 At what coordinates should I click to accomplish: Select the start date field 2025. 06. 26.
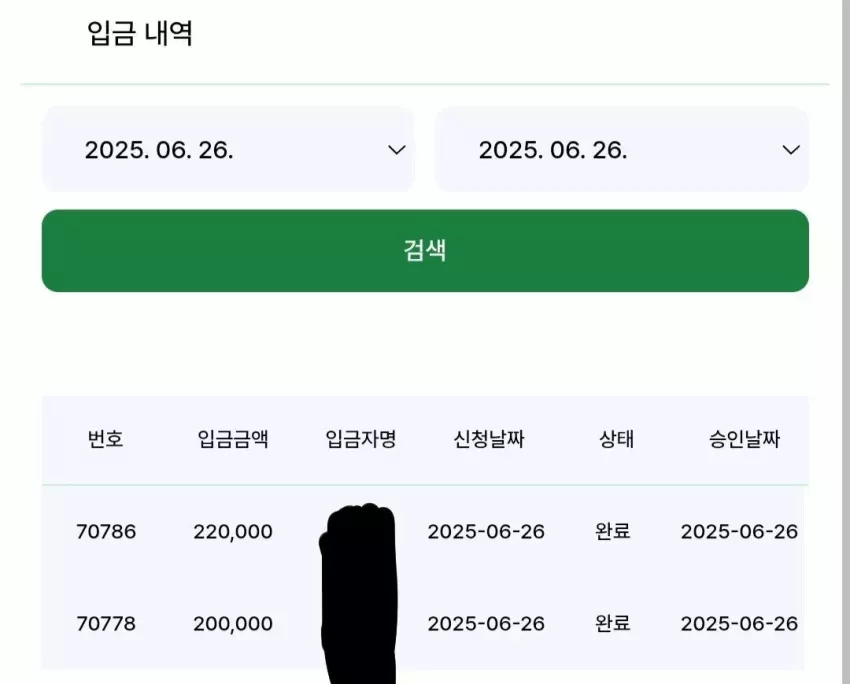click(228, 150)
